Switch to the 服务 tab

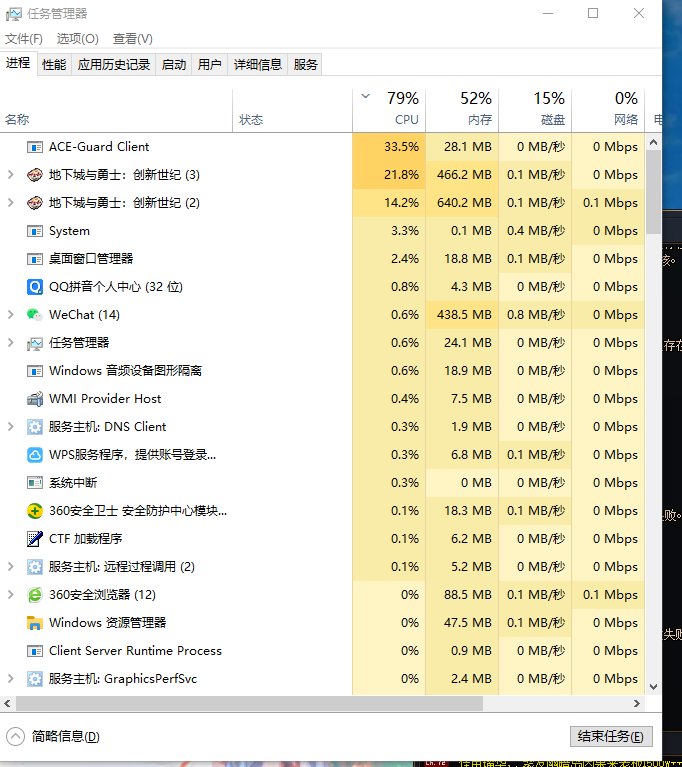[305, 65]
